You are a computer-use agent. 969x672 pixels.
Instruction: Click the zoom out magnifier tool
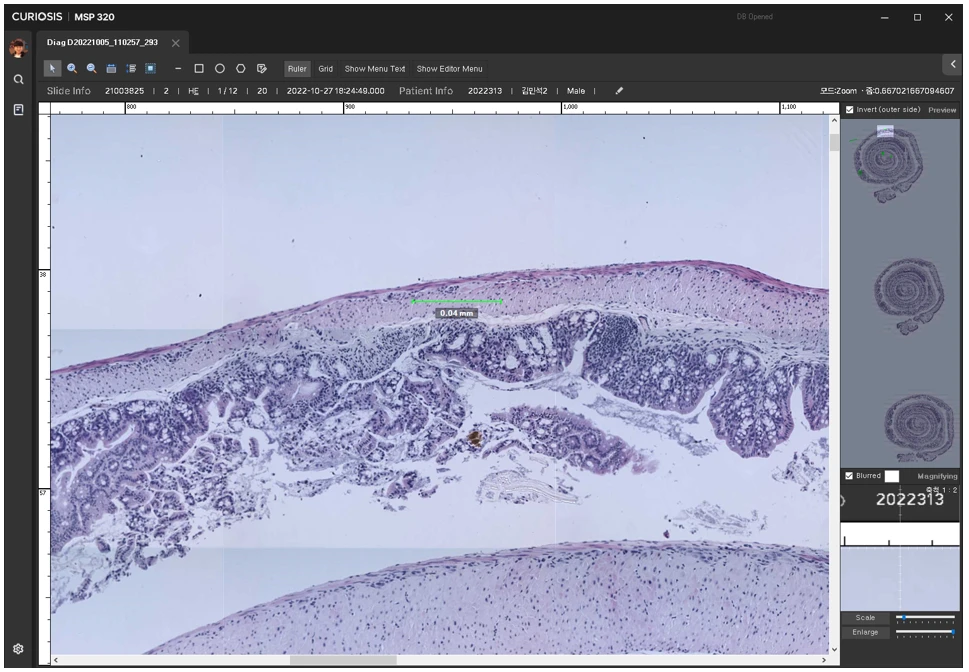(x=91, y=69)
